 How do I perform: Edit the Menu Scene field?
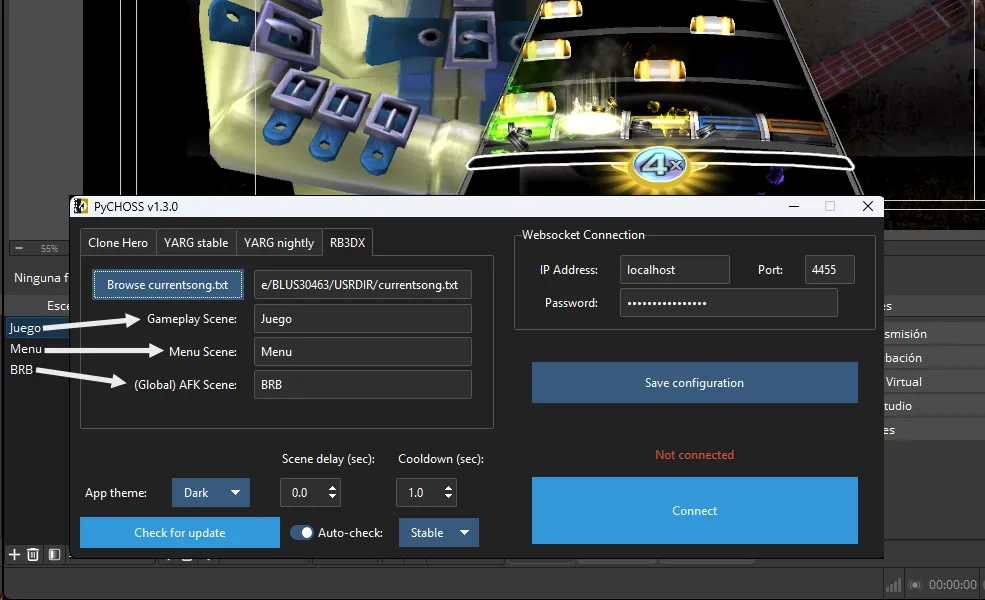362,352
